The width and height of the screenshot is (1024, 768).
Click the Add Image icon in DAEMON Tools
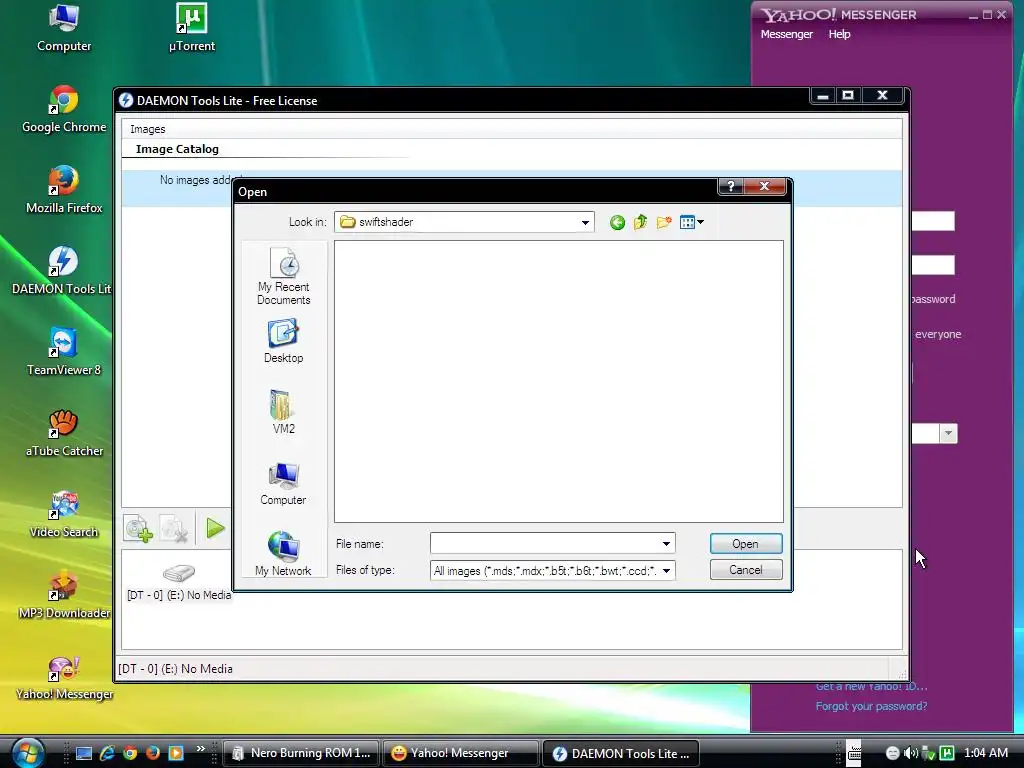click(138, 529)
